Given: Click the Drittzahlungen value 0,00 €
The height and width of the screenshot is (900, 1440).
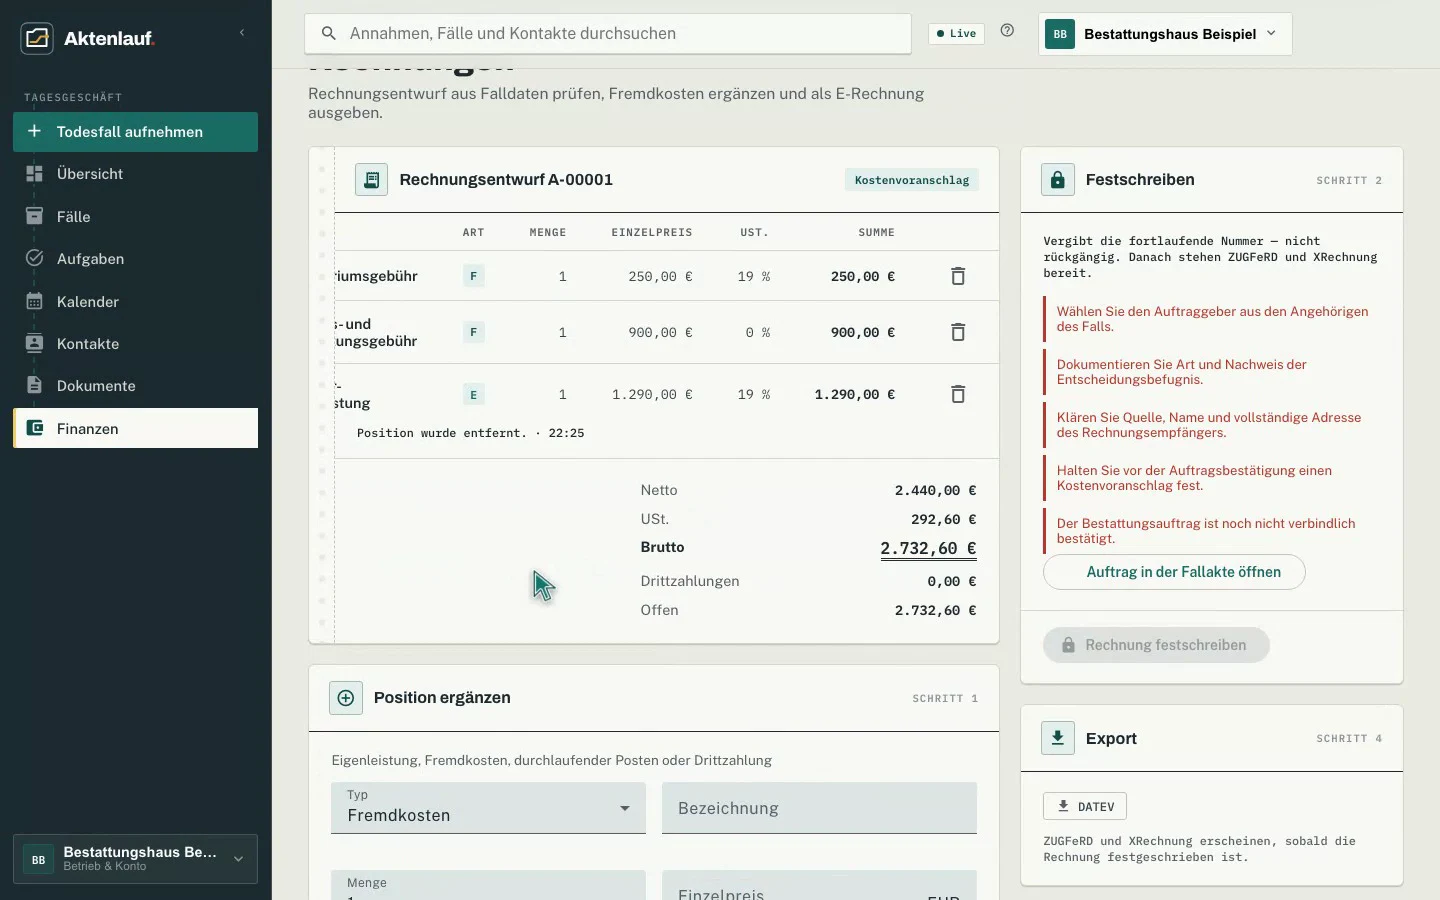Looking at the screenshot, I should point(952,581).
